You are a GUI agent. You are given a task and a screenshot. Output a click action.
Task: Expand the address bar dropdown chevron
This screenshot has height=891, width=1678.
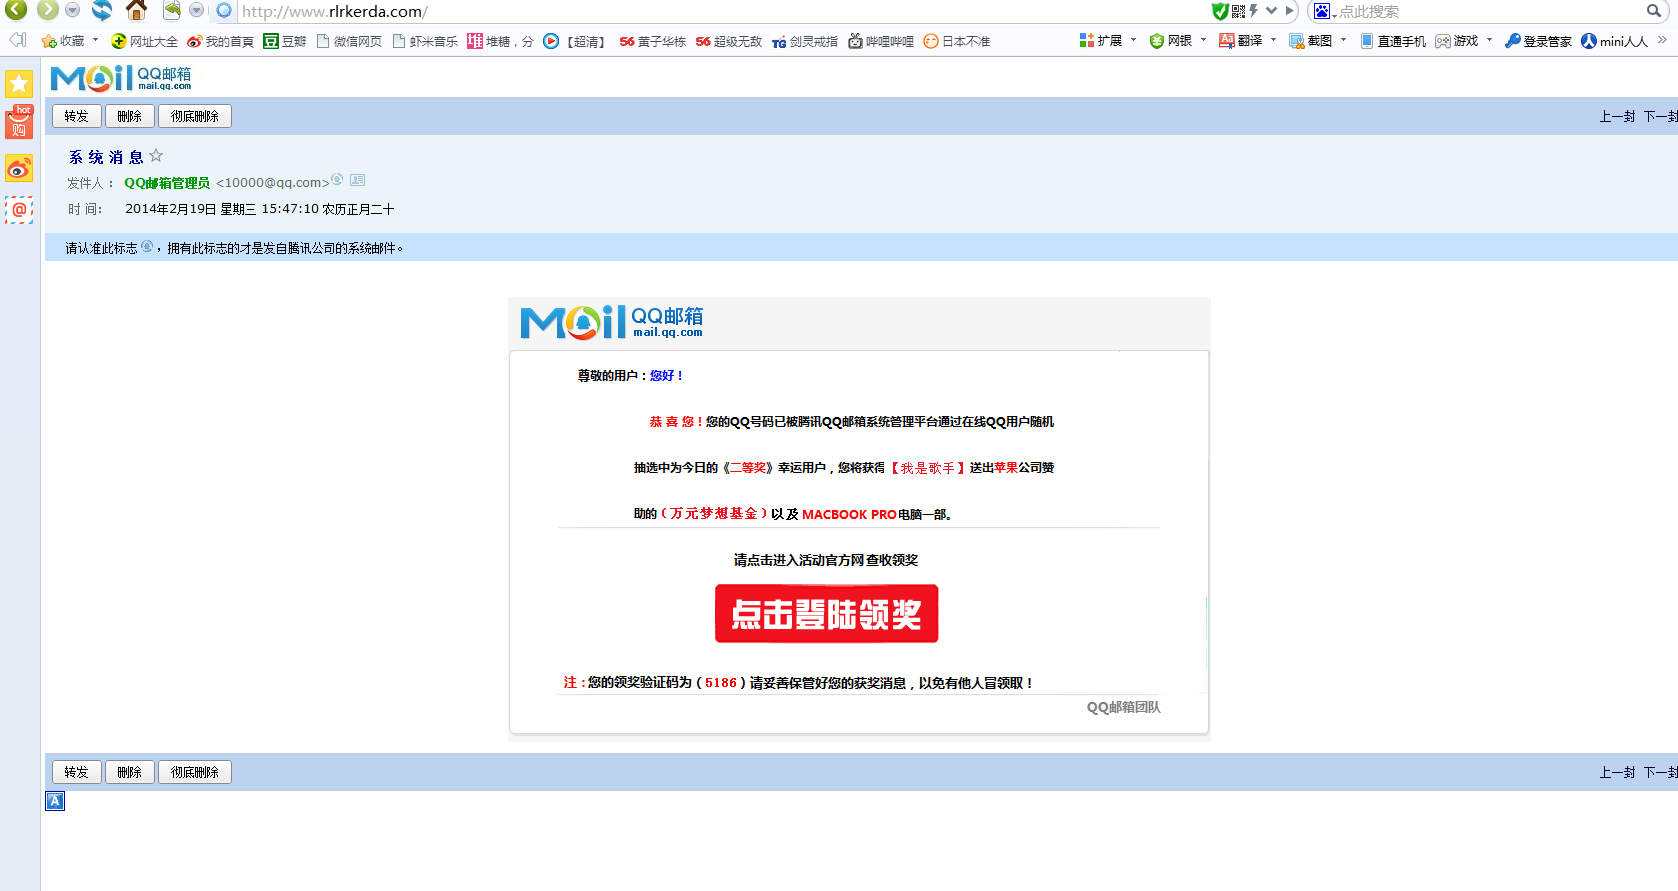point(1271,11)
